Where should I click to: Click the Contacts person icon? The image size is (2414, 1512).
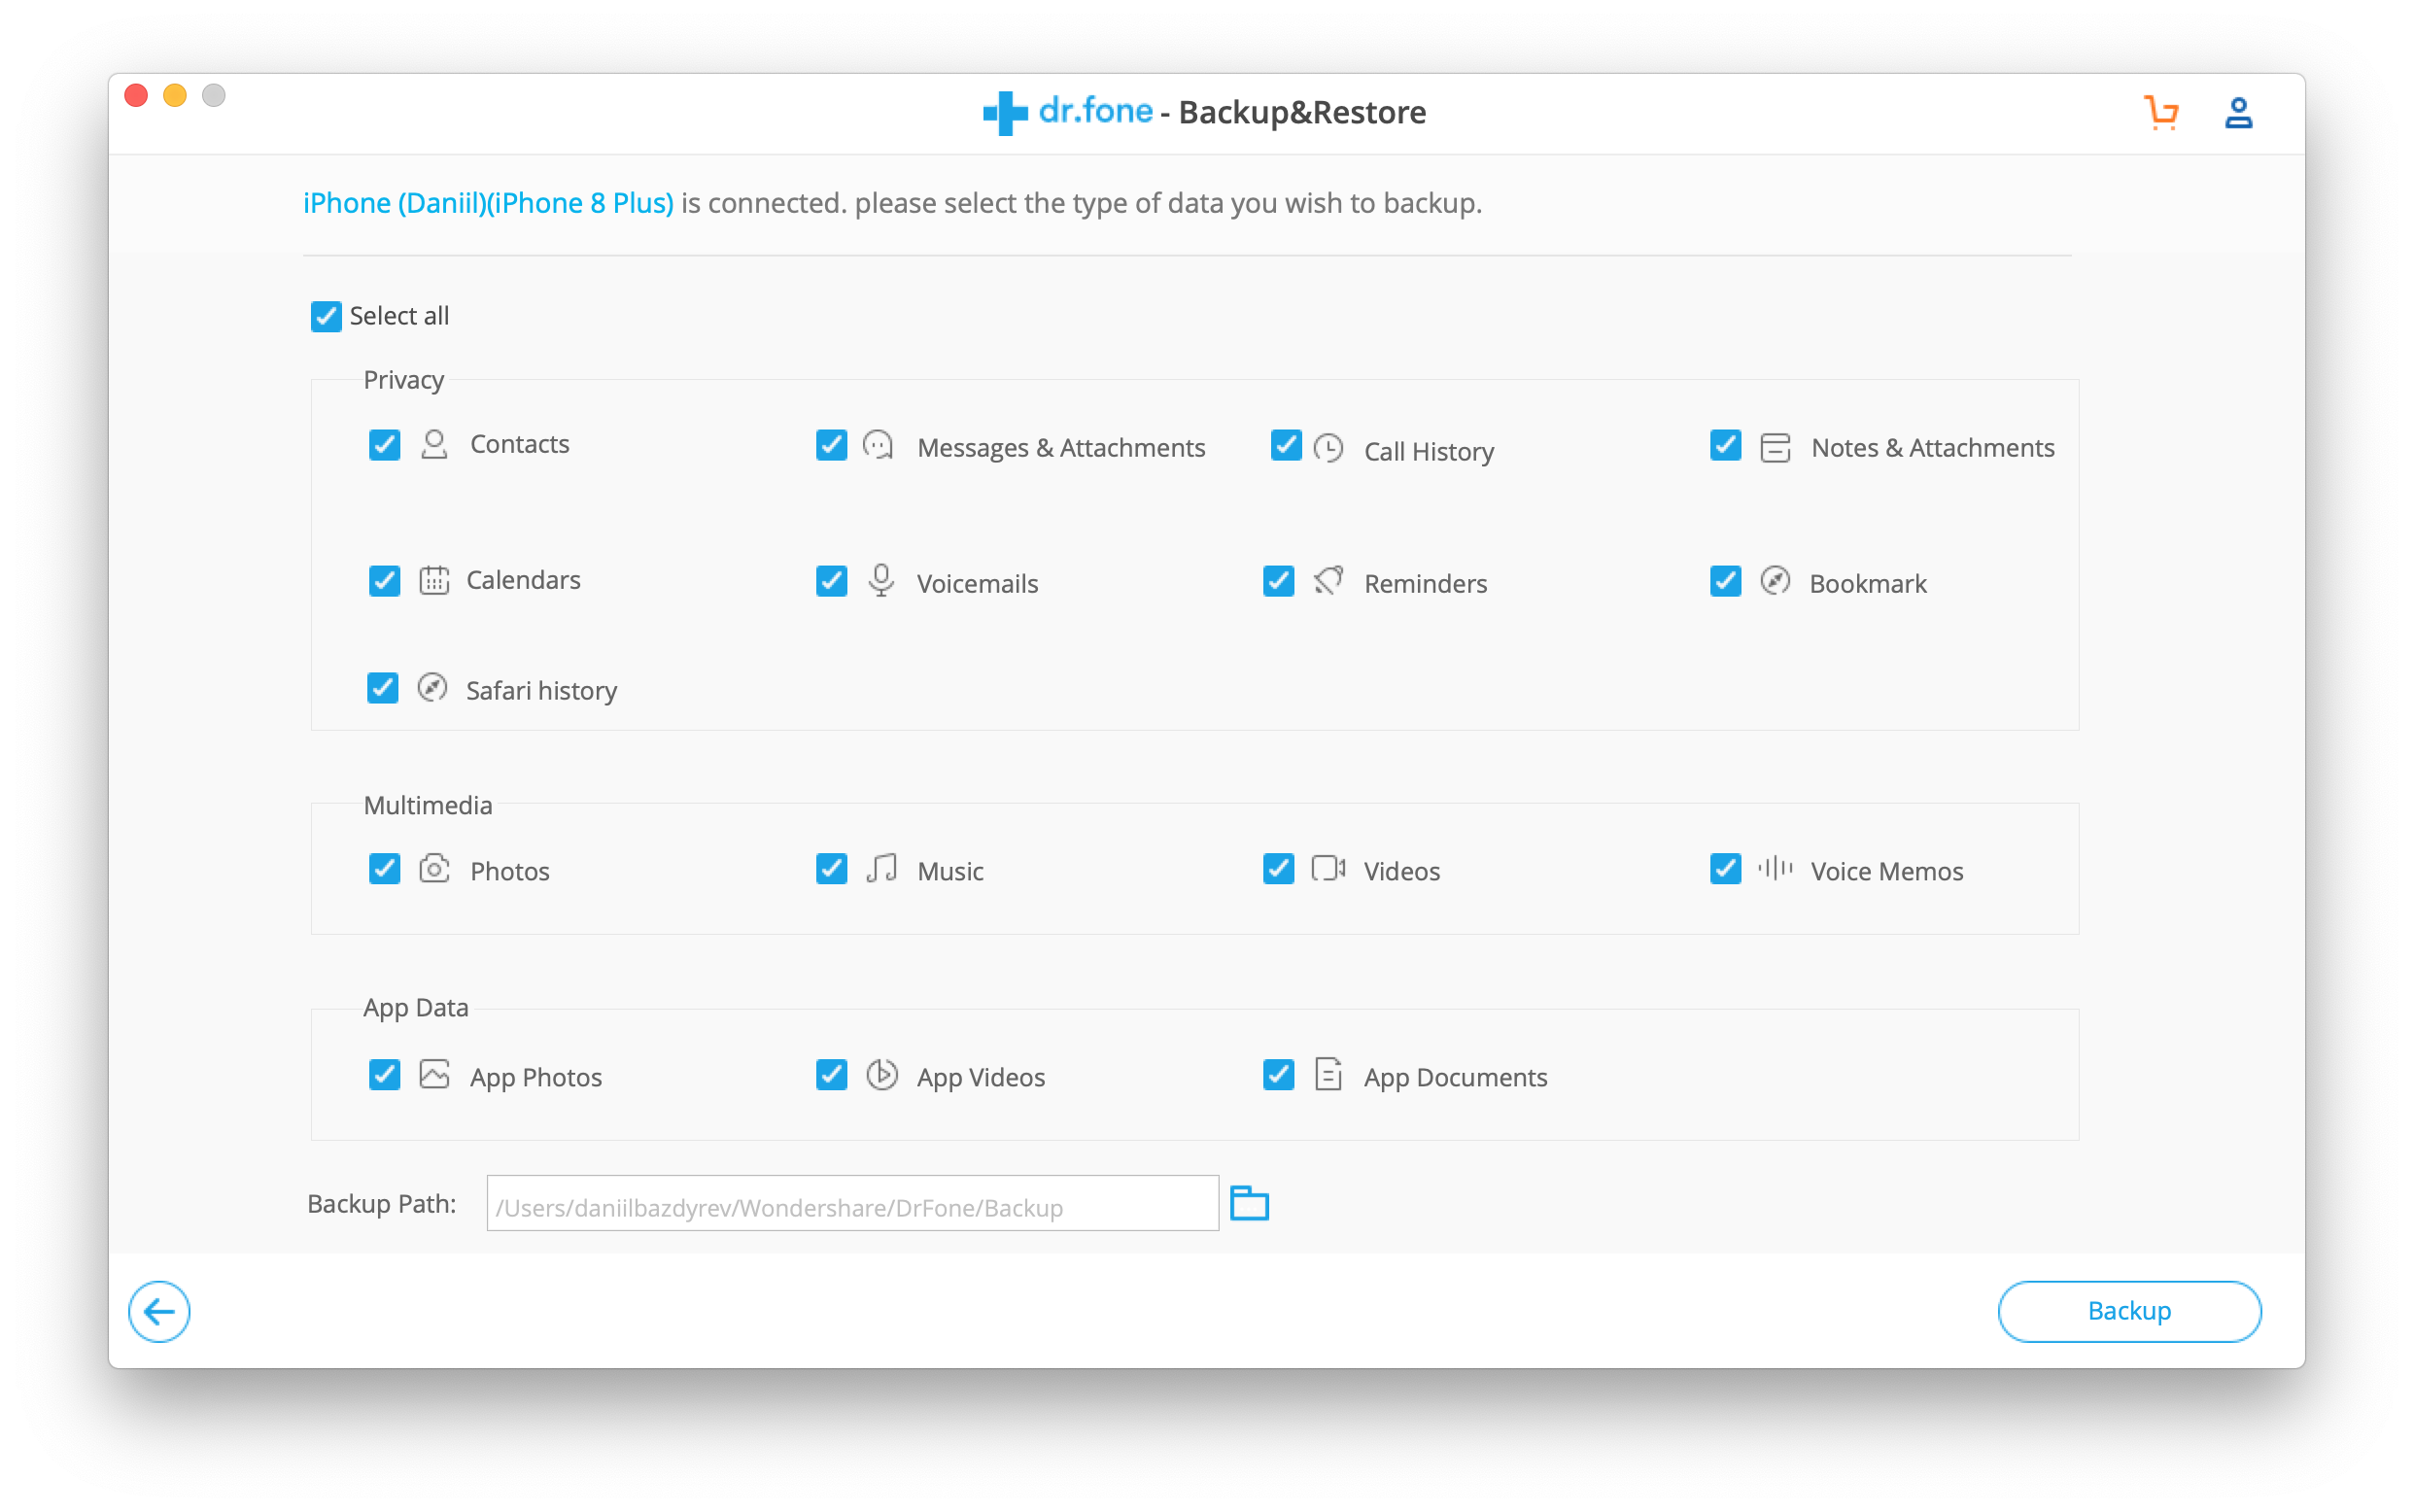(x=434, y=444)
